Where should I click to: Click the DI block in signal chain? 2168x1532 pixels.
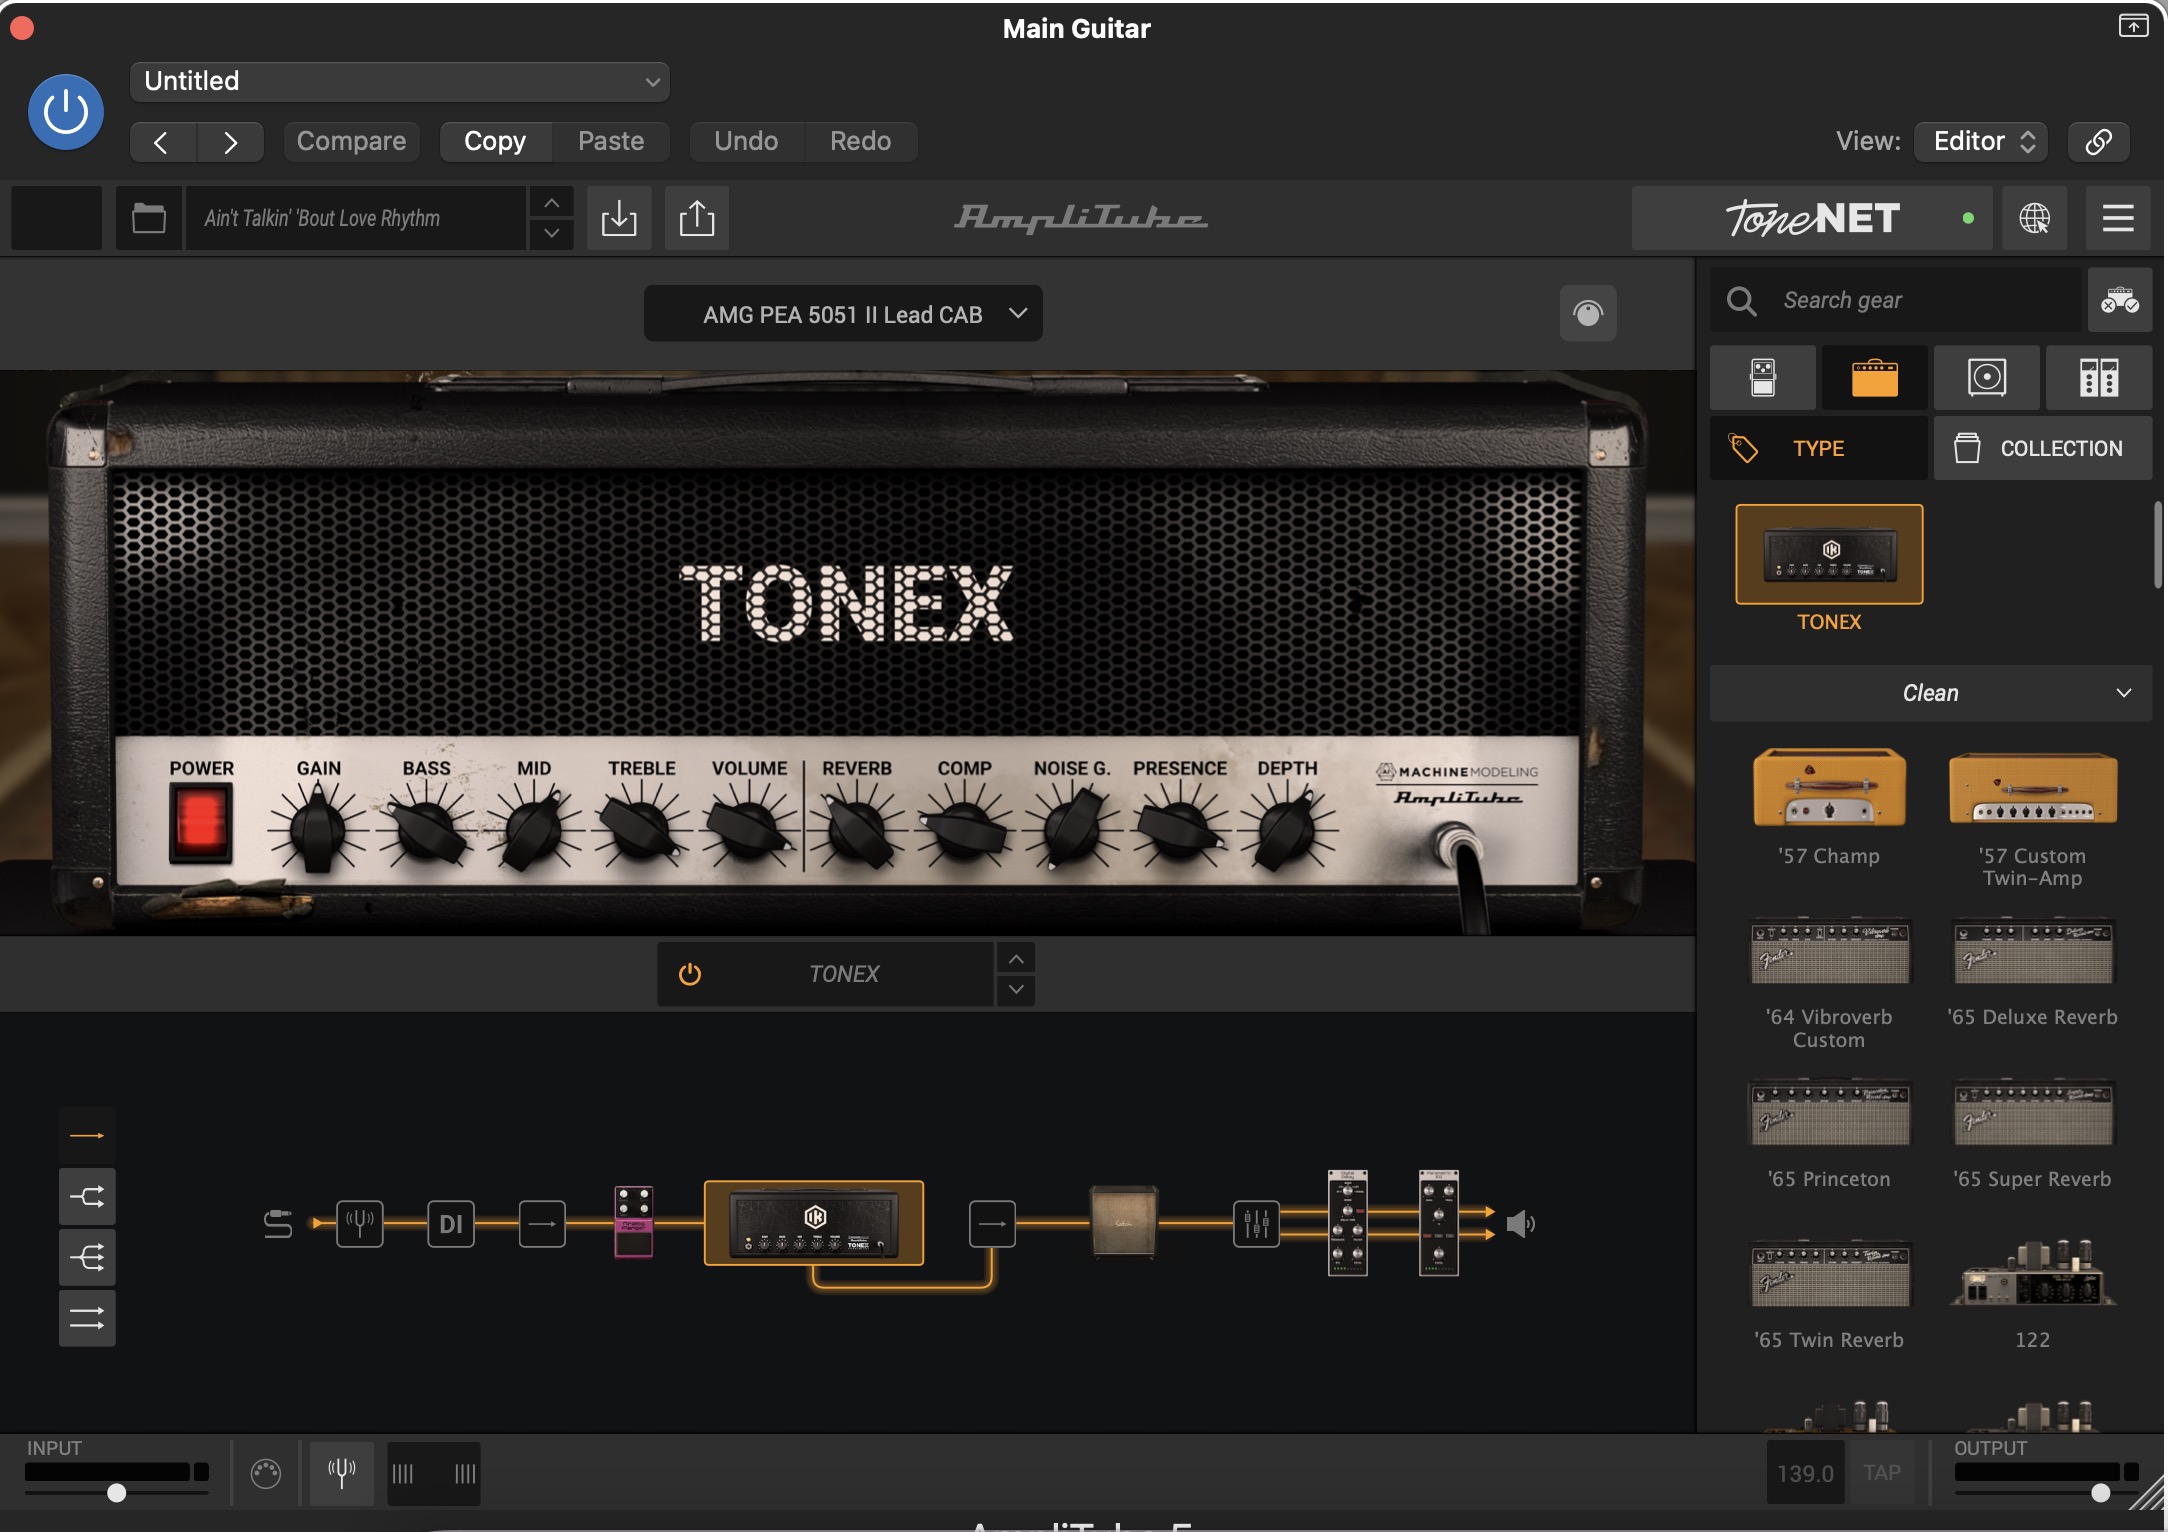tap(451, 1223)
